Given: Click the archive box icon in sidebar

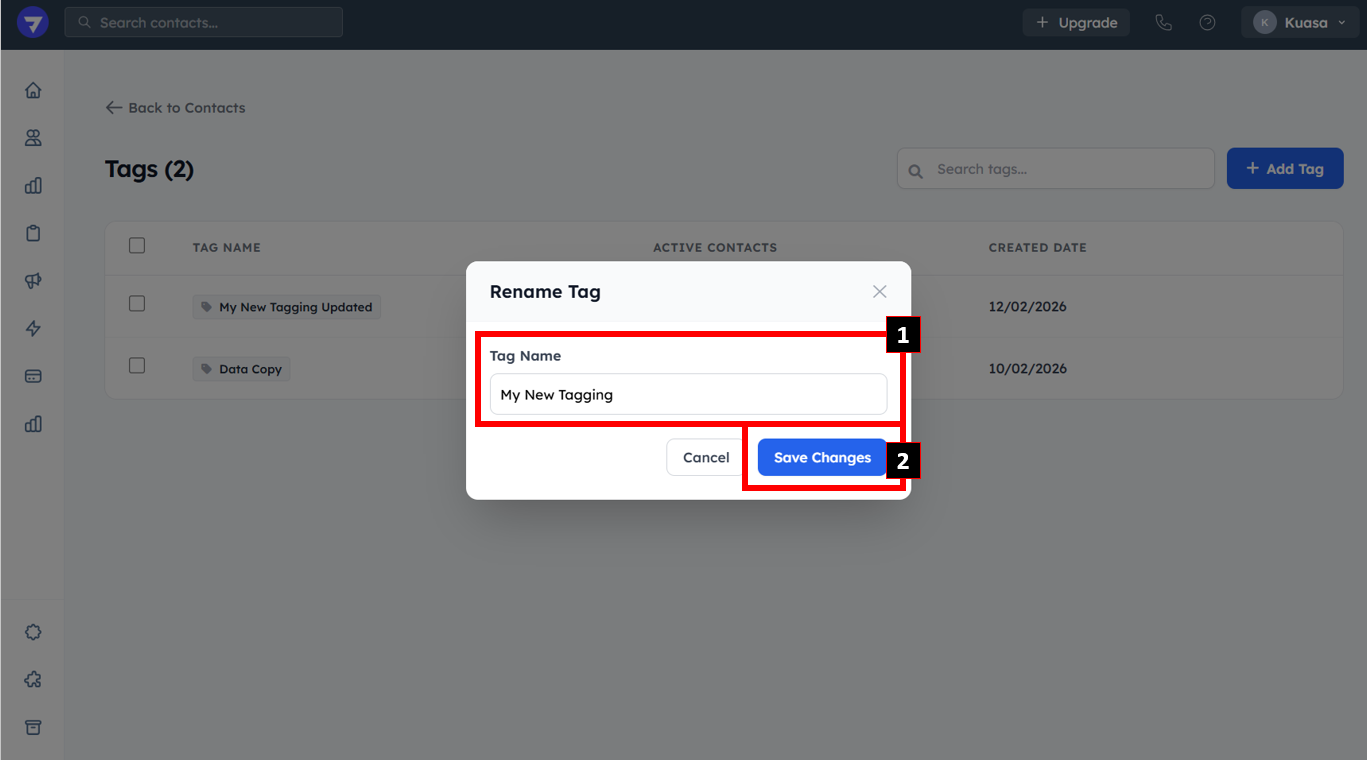Looking at the screenshot, I should pyautogui.click(x=33, y=727).
